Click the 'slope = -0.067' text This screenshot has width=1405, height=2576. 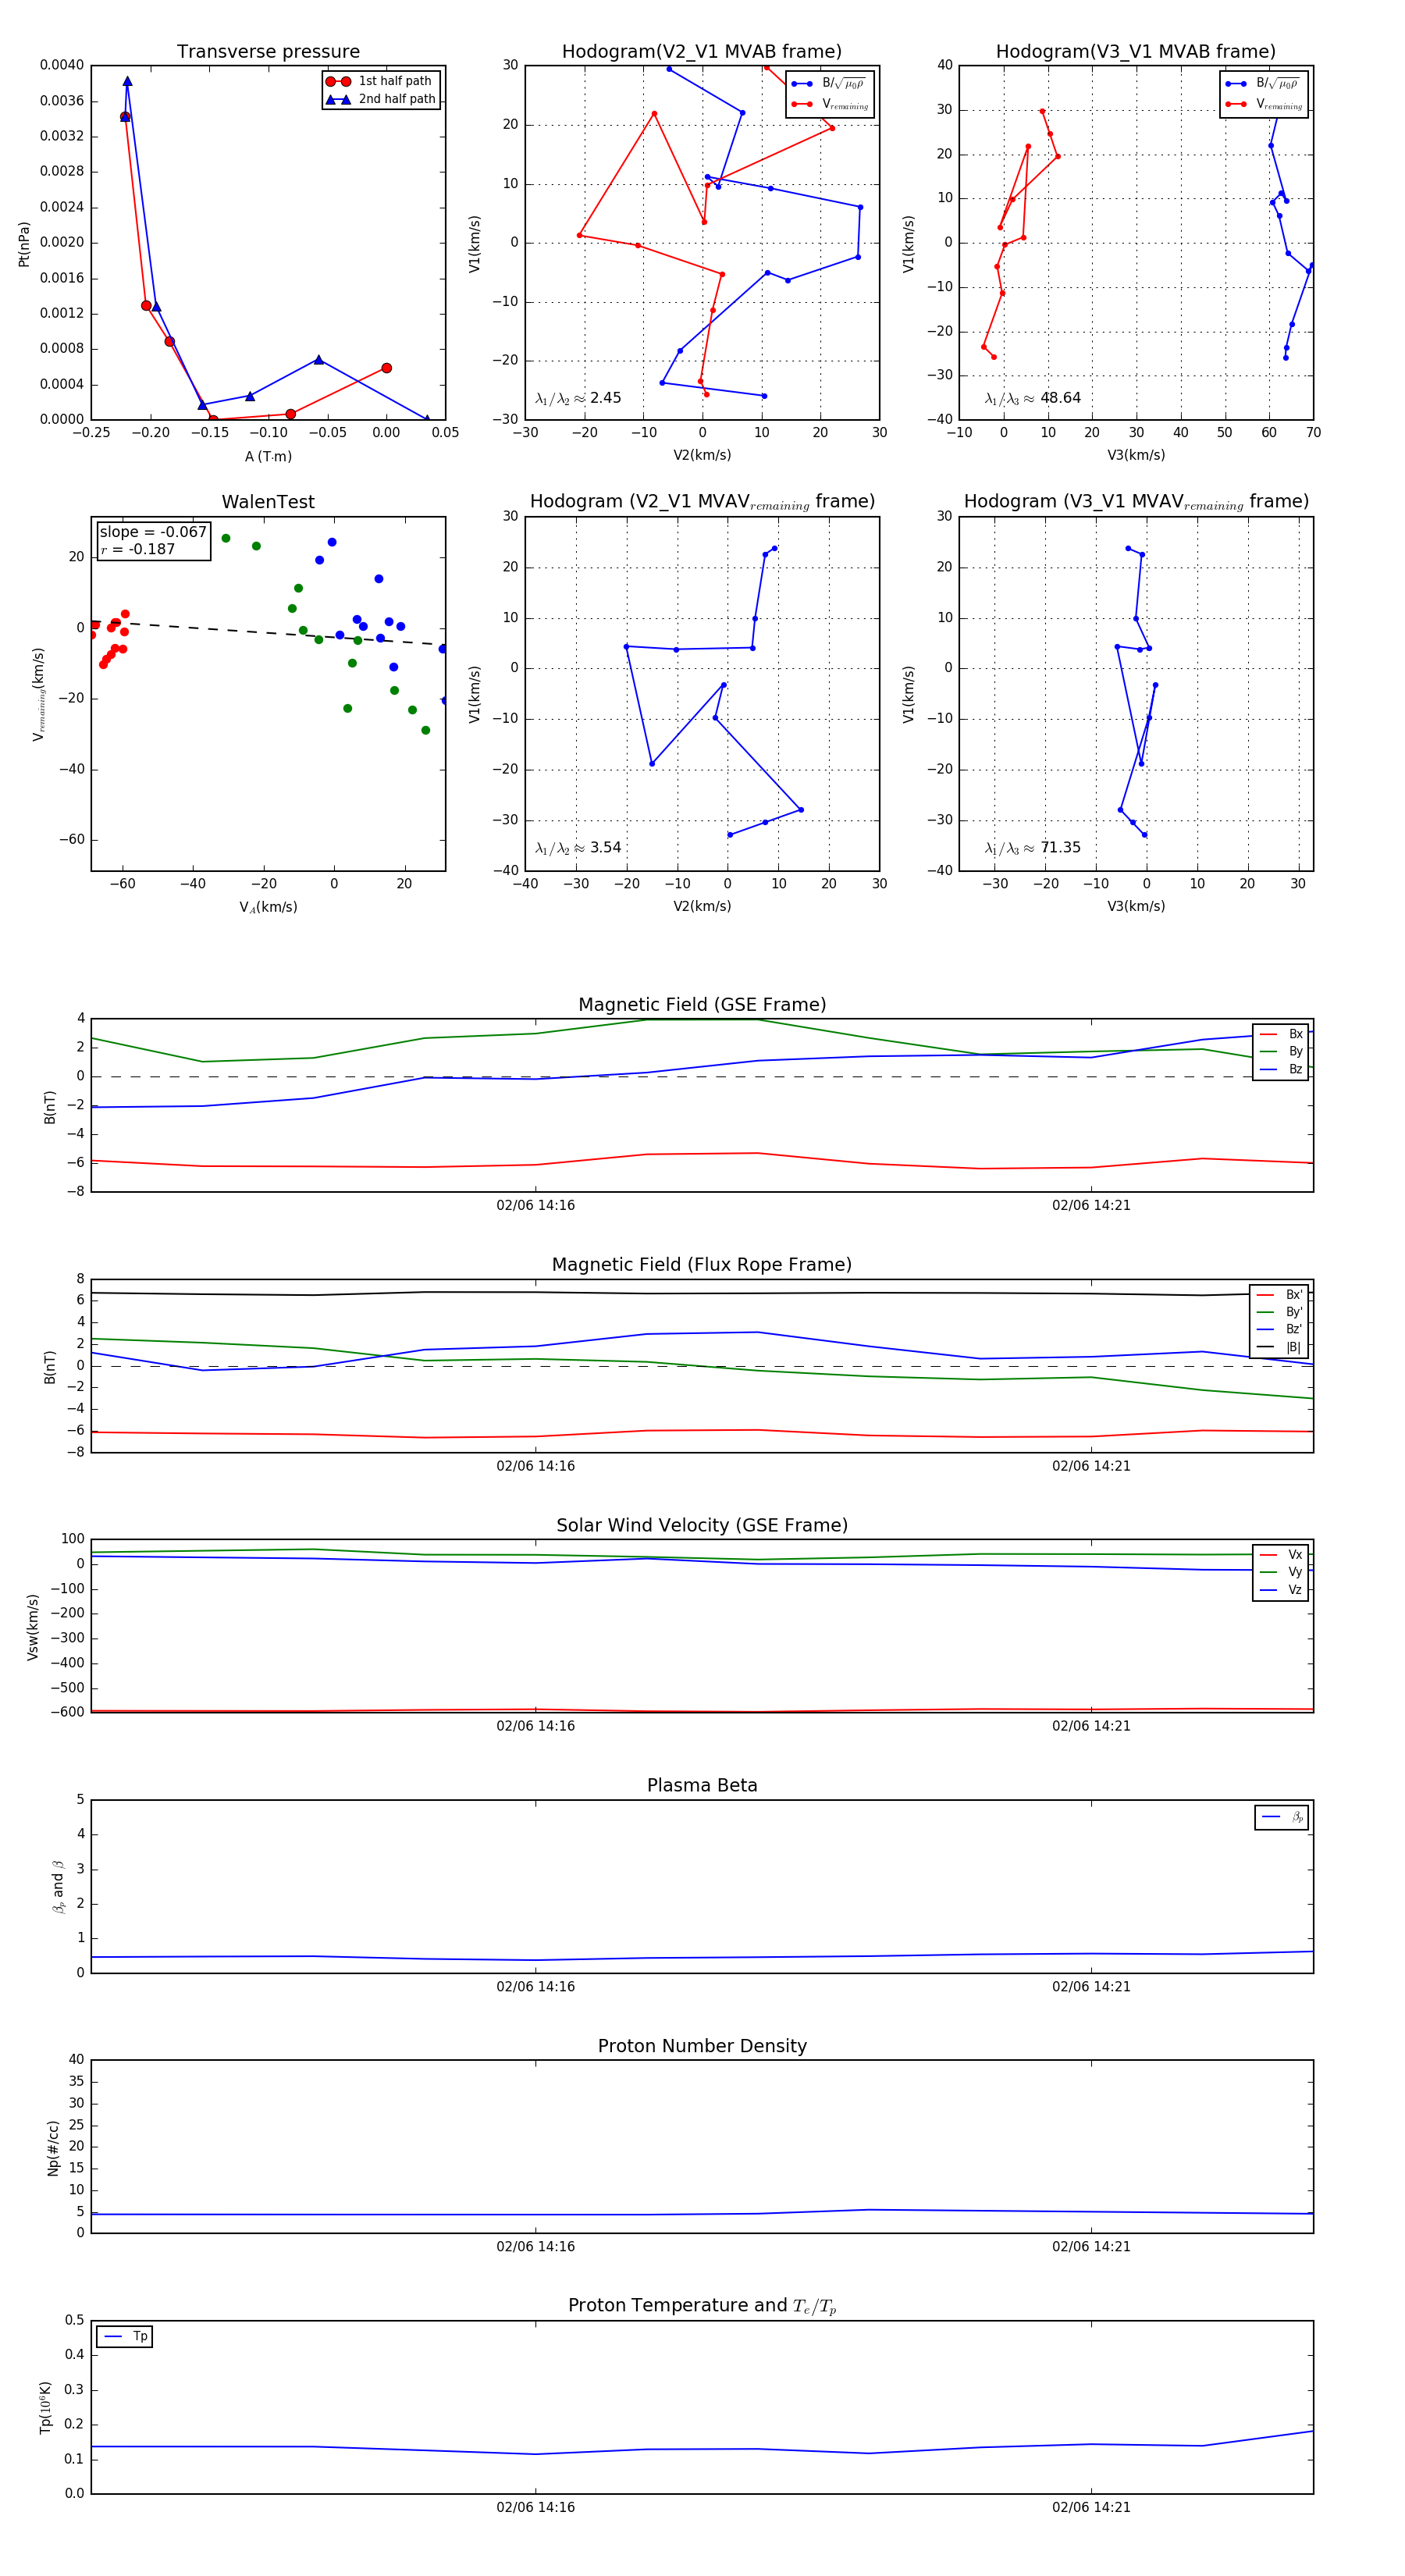[x=153, y=532]
